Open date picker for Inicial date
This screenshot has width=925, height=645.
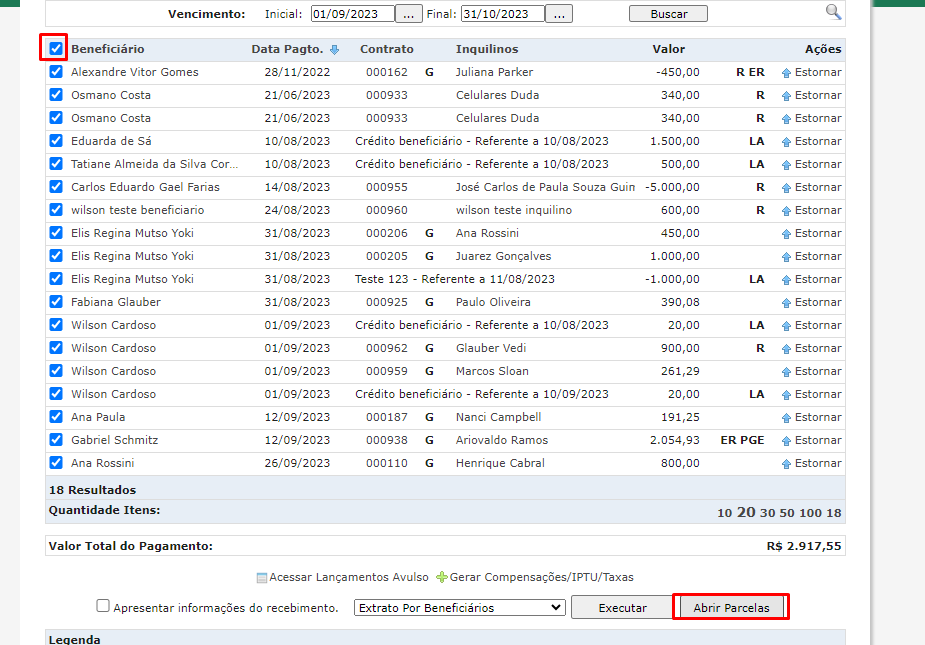click(408, 14)
